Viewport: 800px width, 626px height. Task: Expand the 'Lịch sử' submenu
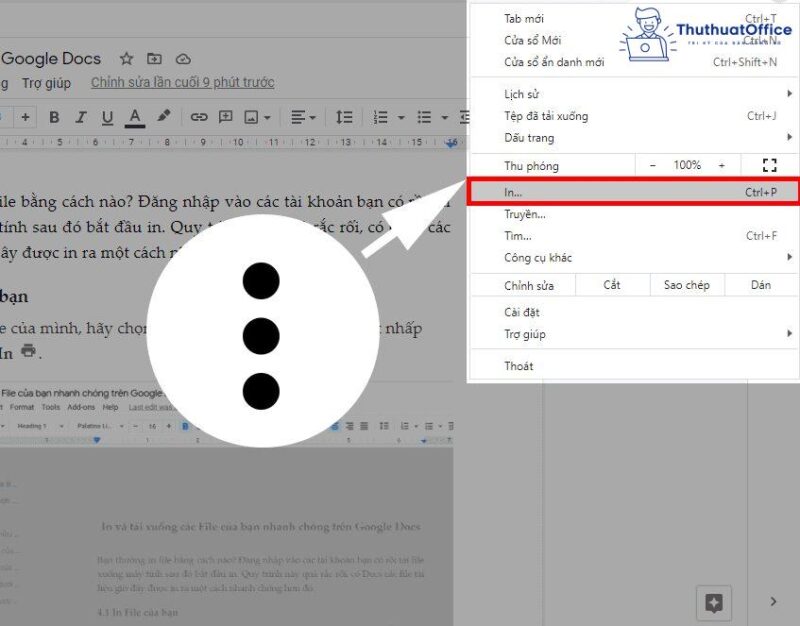pos(633,94)
